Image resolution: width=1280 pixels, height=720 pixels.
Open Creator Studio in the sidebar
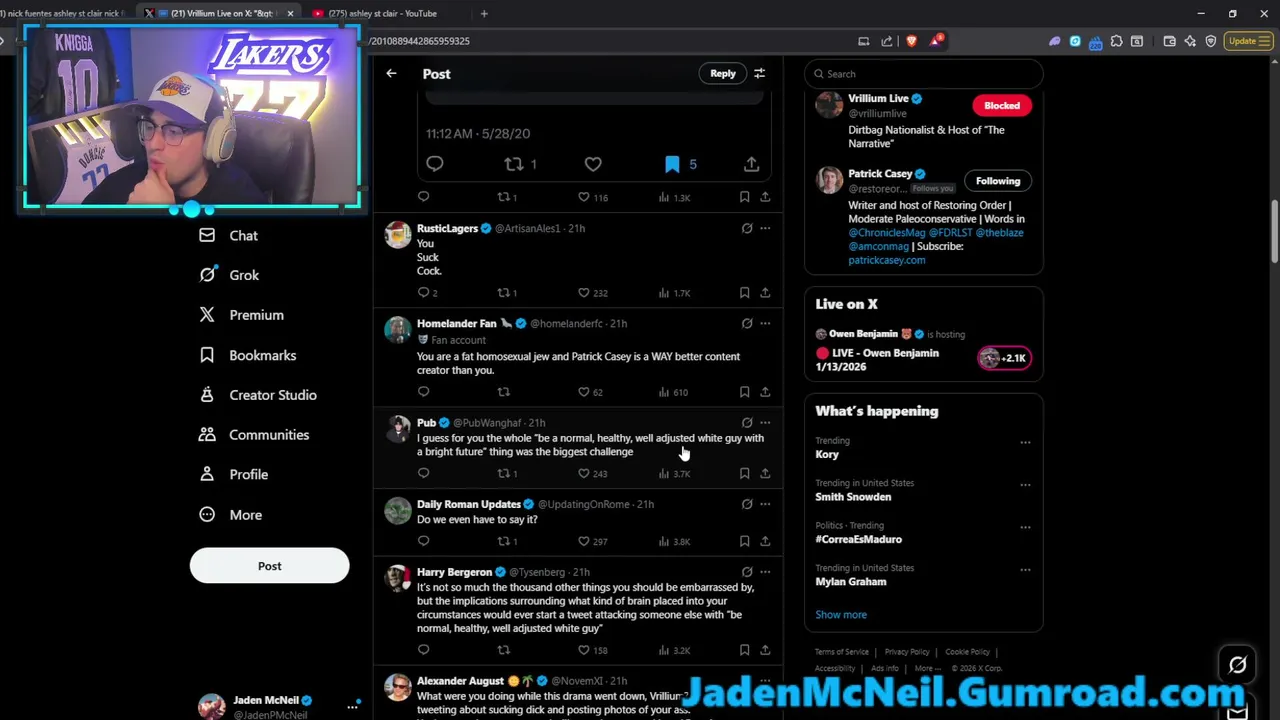(257, 395)
